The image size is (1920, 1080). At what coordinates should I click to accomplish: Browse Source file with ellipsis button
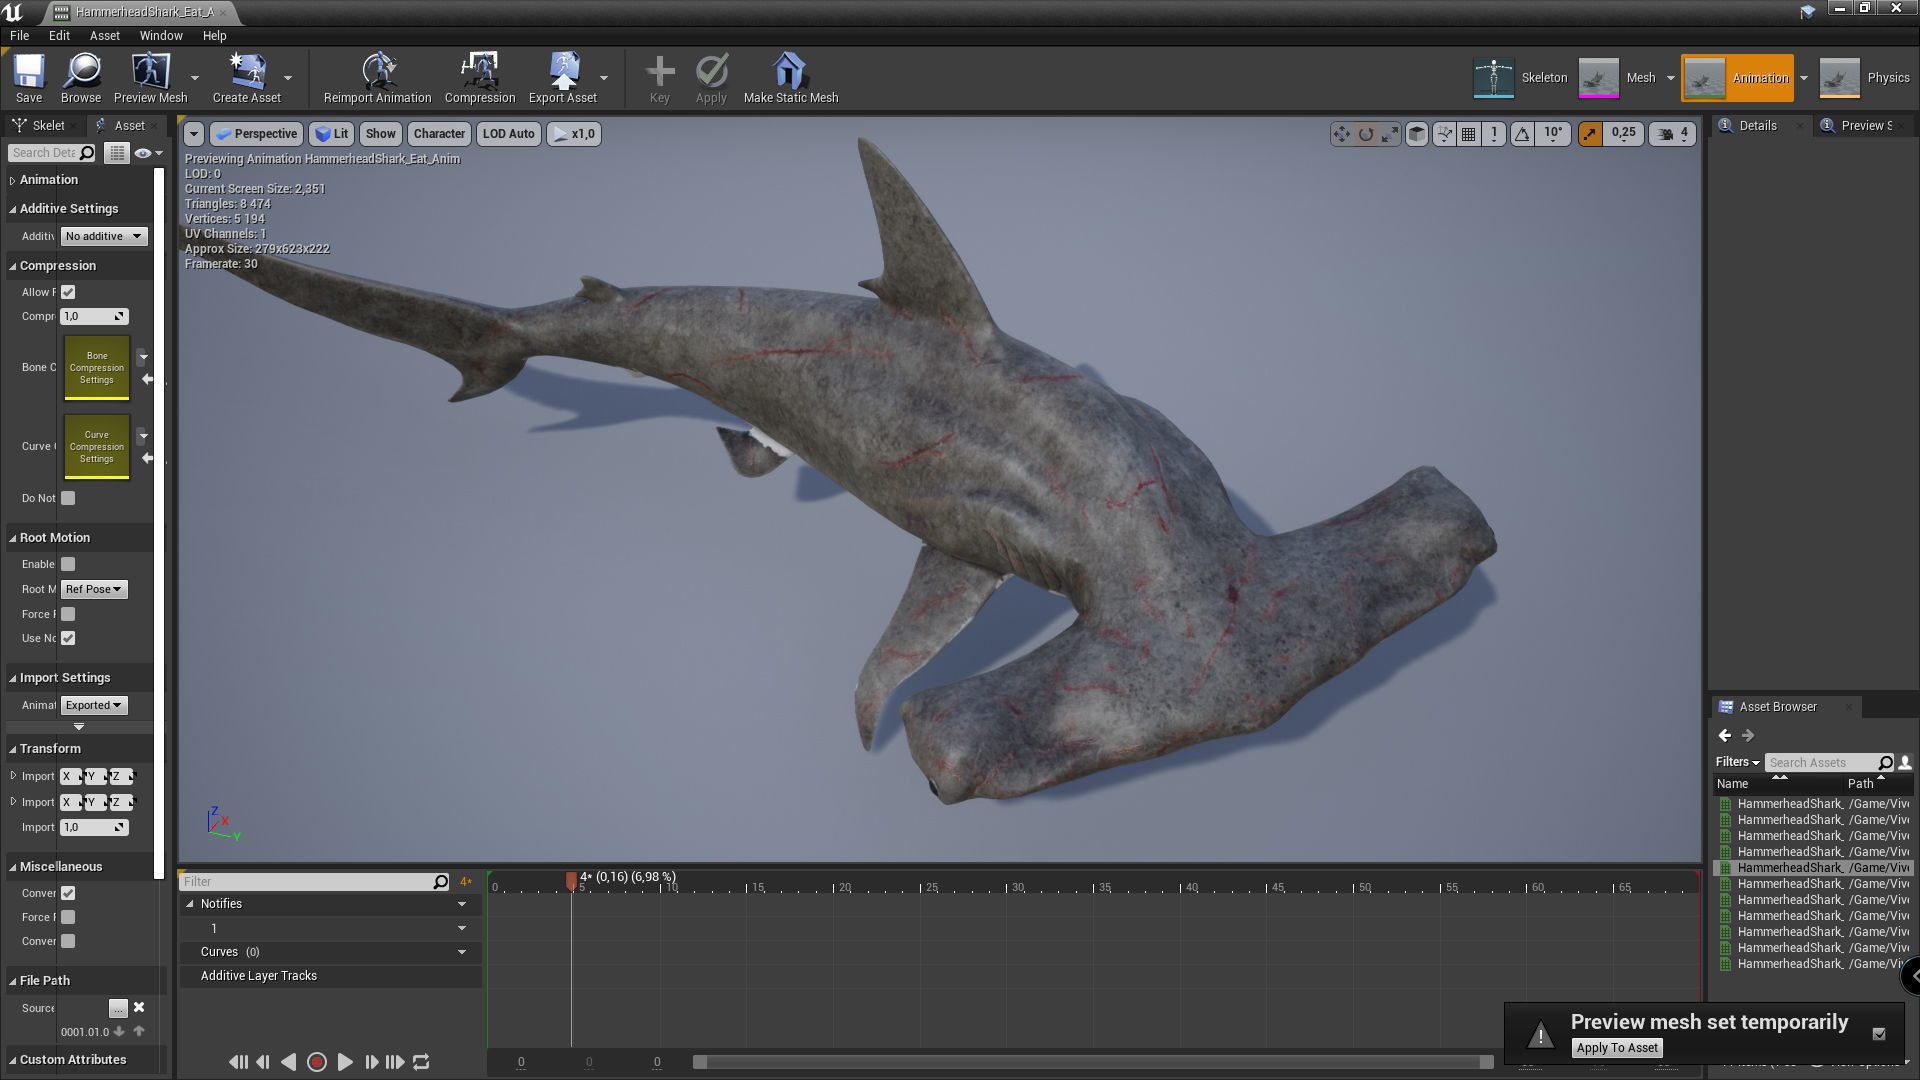pyautogui.click(x=118, y=1008)
